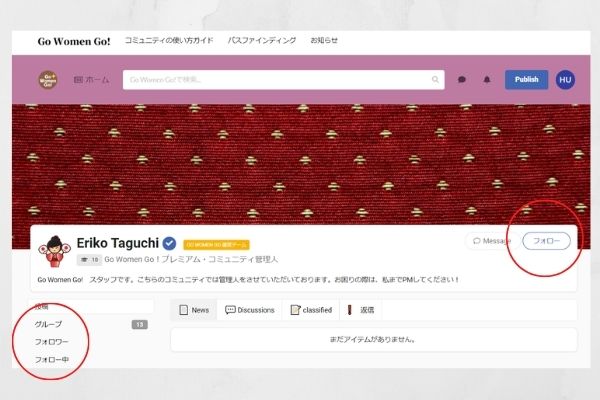Open HU user avatar menu
Viewport: 600px width, 400px height.
tap(565, 80)
